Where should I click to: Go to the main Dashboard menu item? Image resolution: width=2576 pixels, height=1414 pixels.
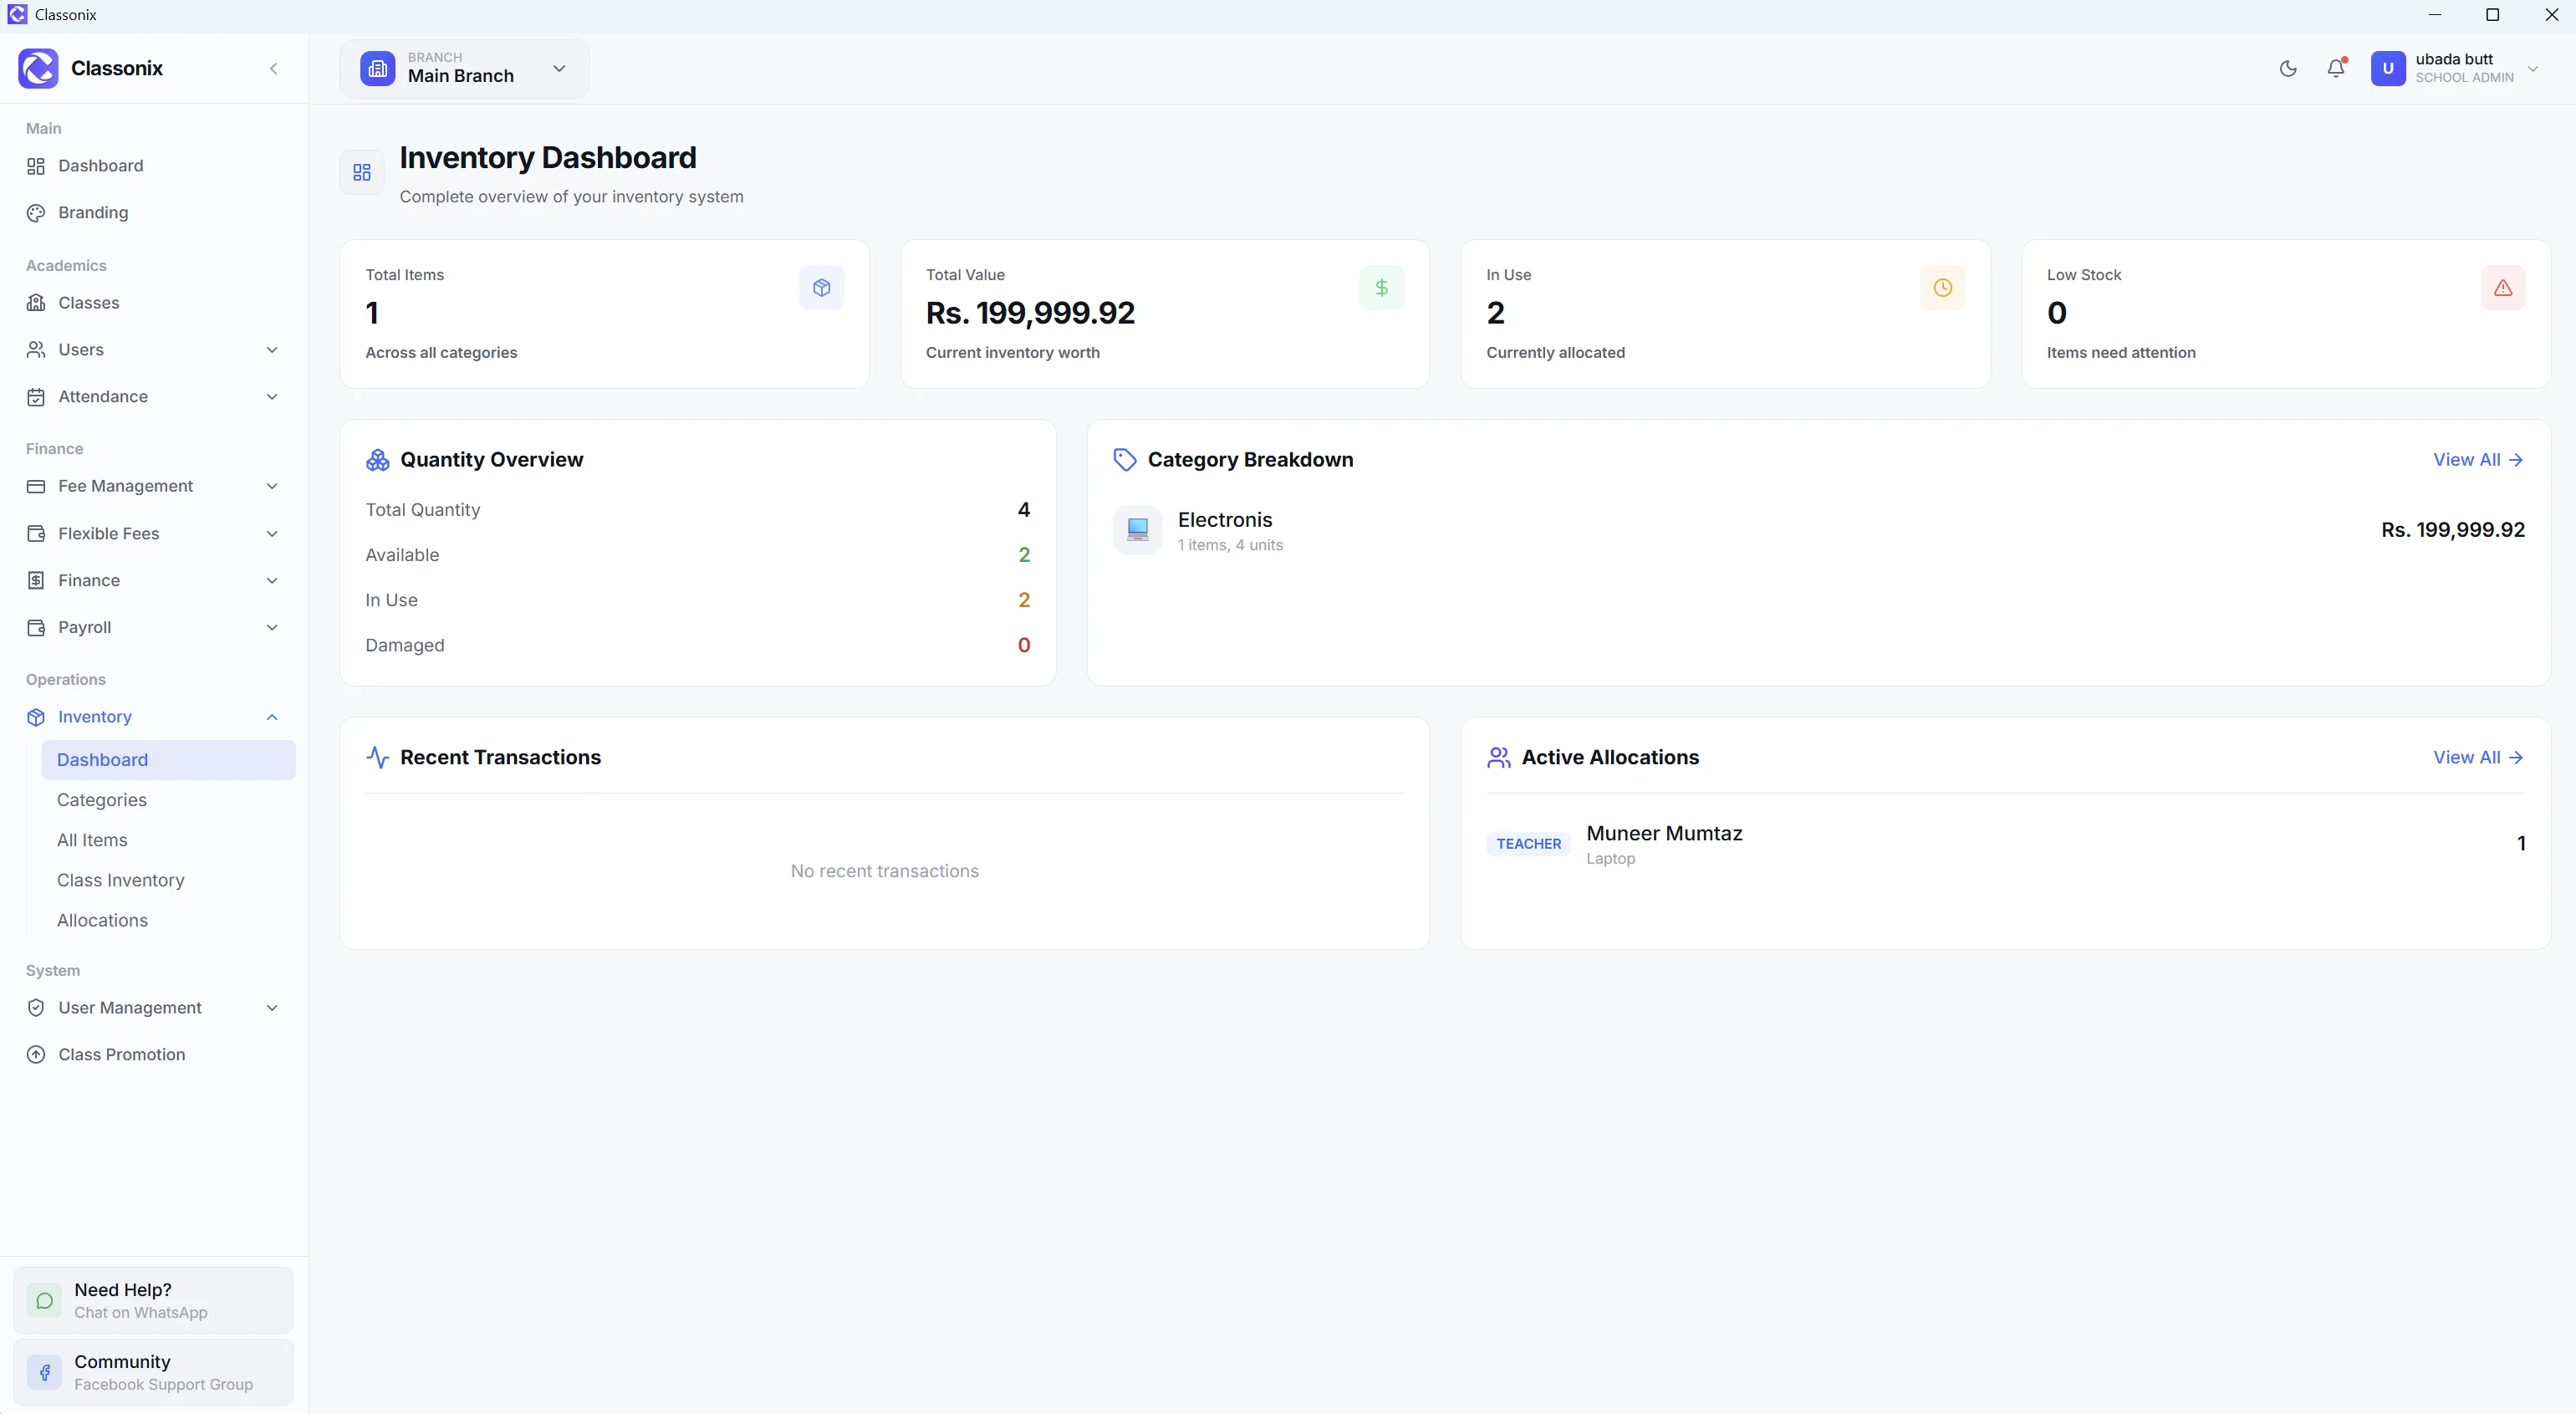[153, 166]
